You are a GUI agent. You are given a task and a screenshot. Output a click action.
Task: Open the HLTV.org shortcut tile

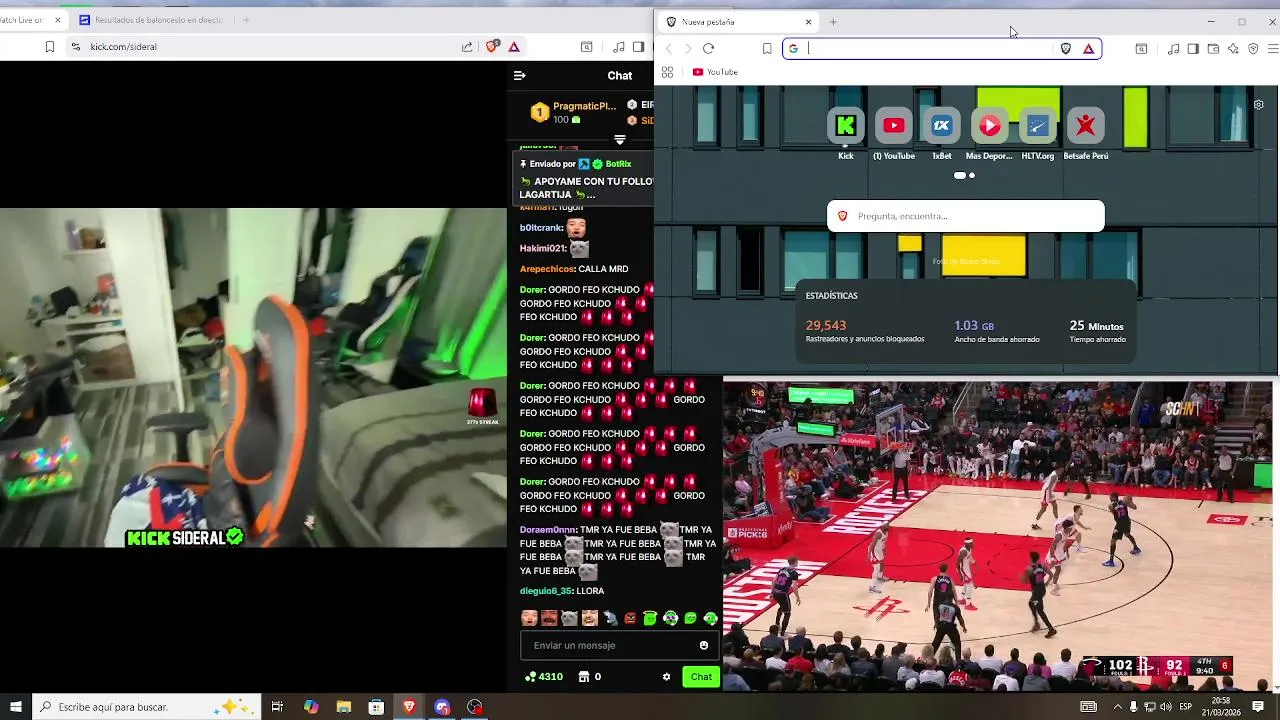pyautogui.click(x=1037, y=126)
